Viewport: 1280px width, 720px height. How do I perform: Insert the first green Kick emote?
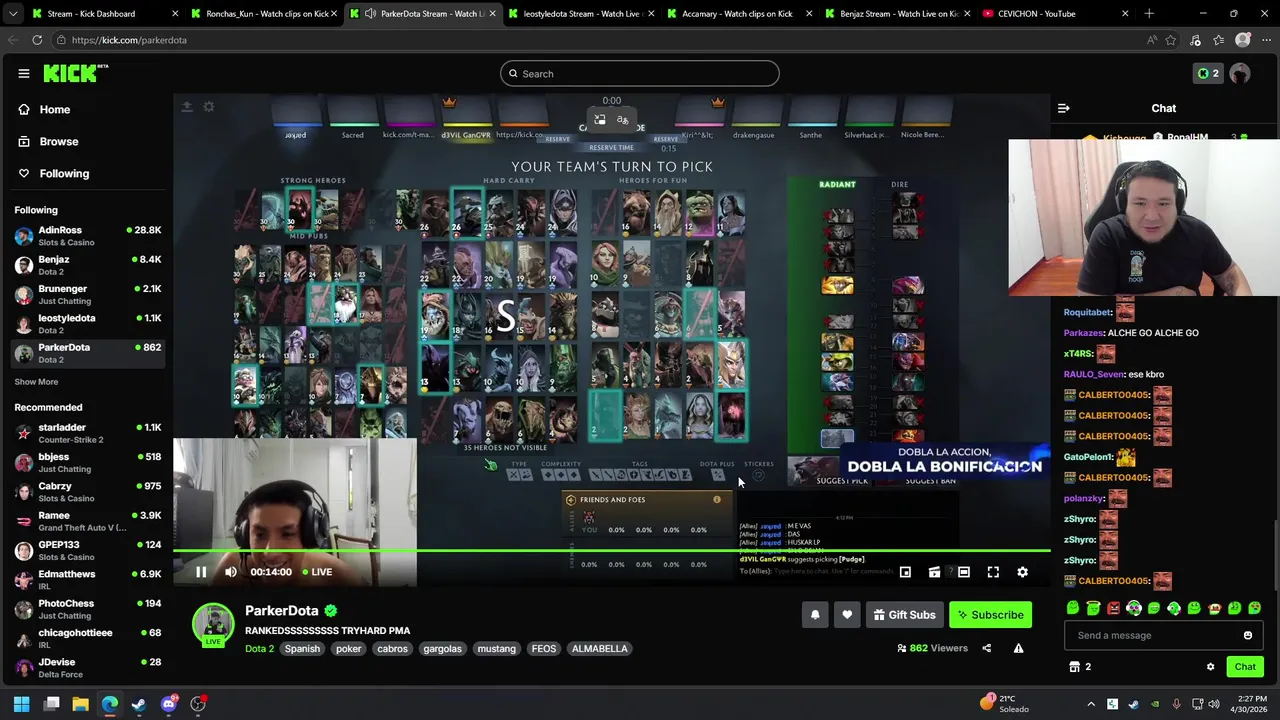point(1073,608)
